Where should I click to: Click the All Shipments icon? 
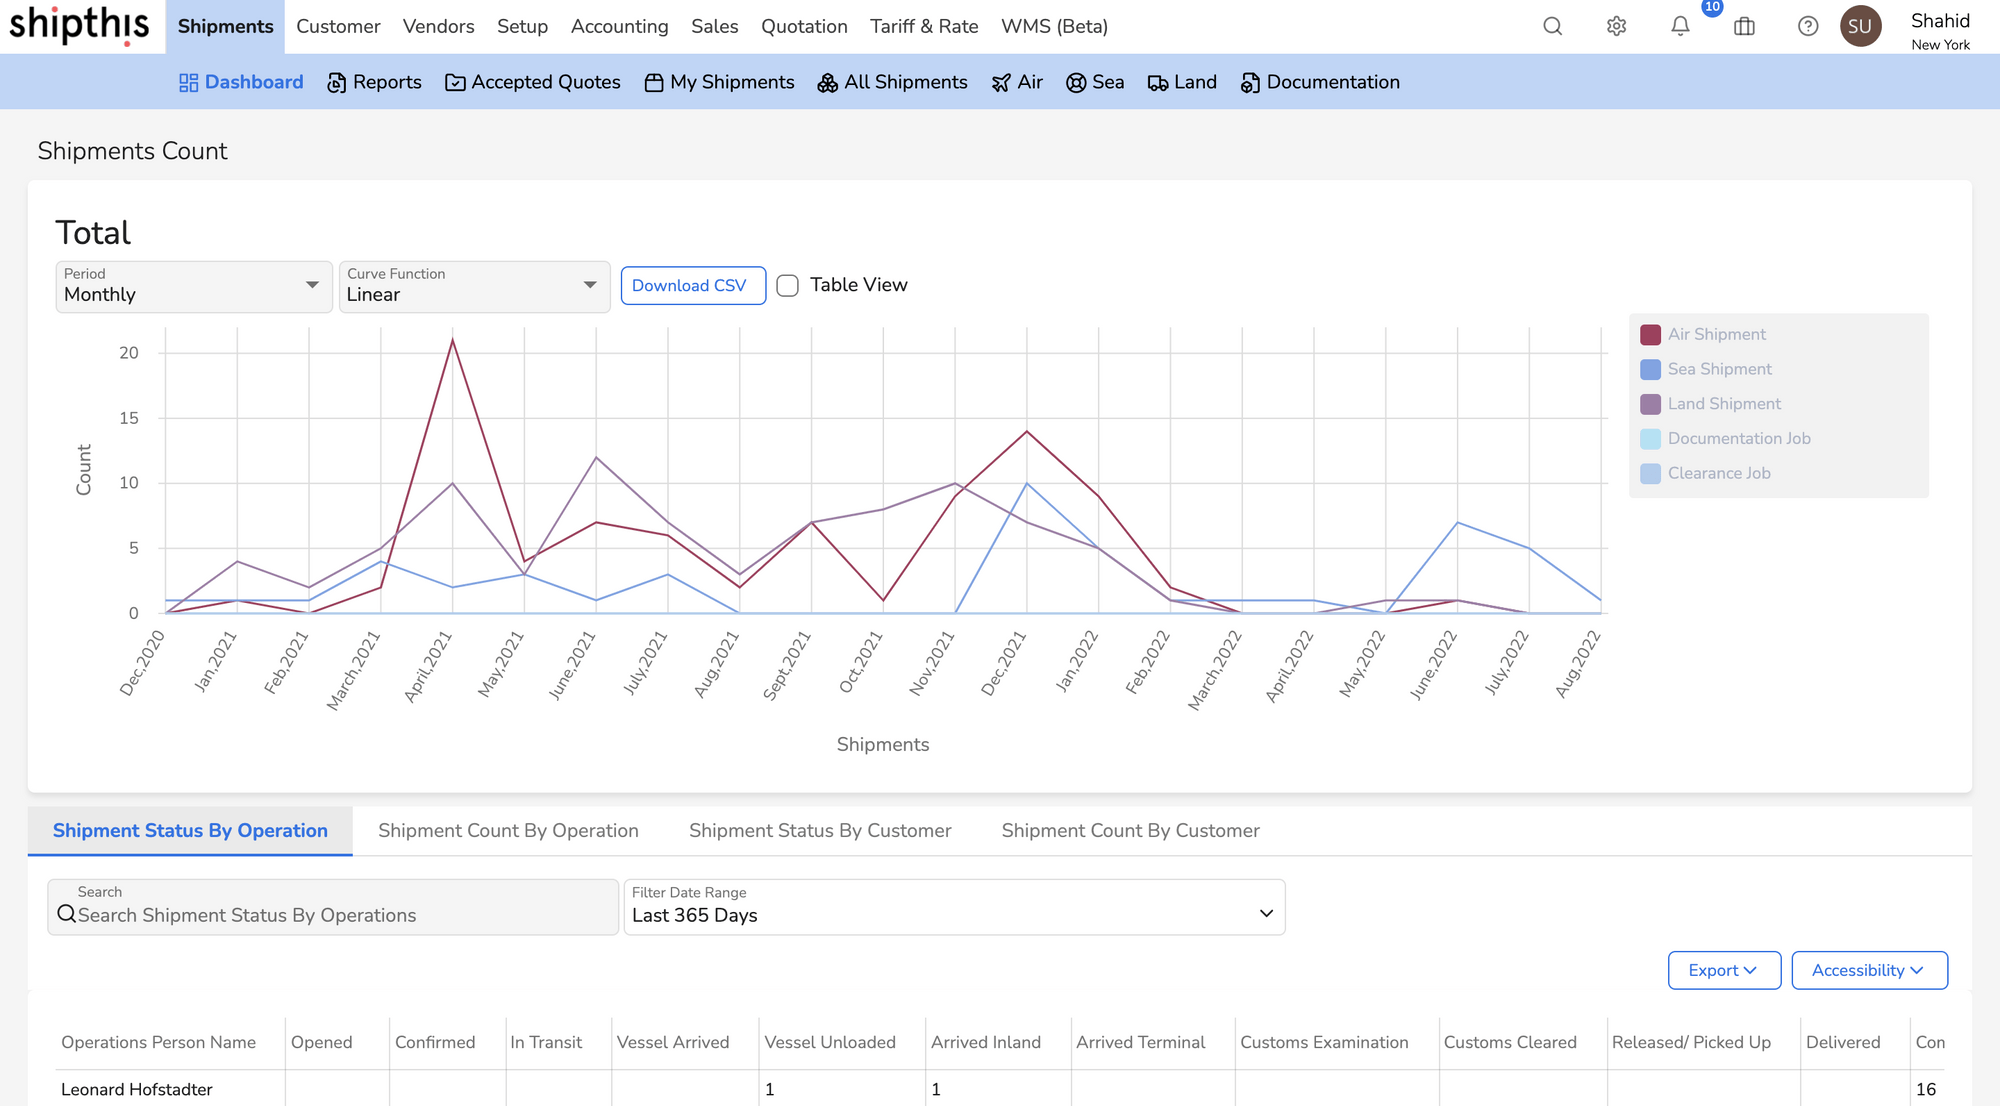[828, 82]
